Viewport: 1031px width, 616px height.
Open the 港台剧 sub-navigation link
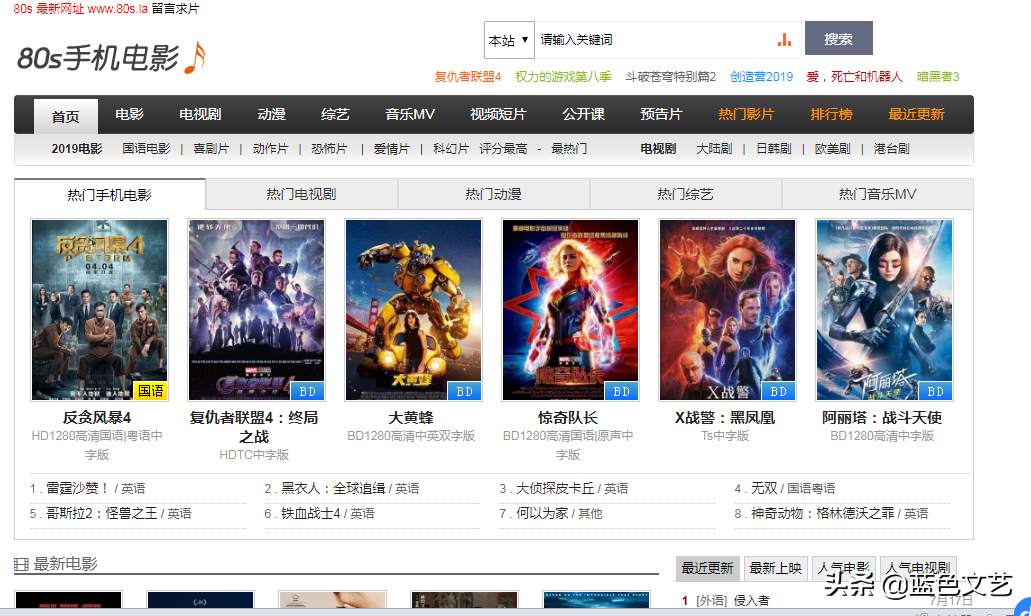tap(892, 149)
